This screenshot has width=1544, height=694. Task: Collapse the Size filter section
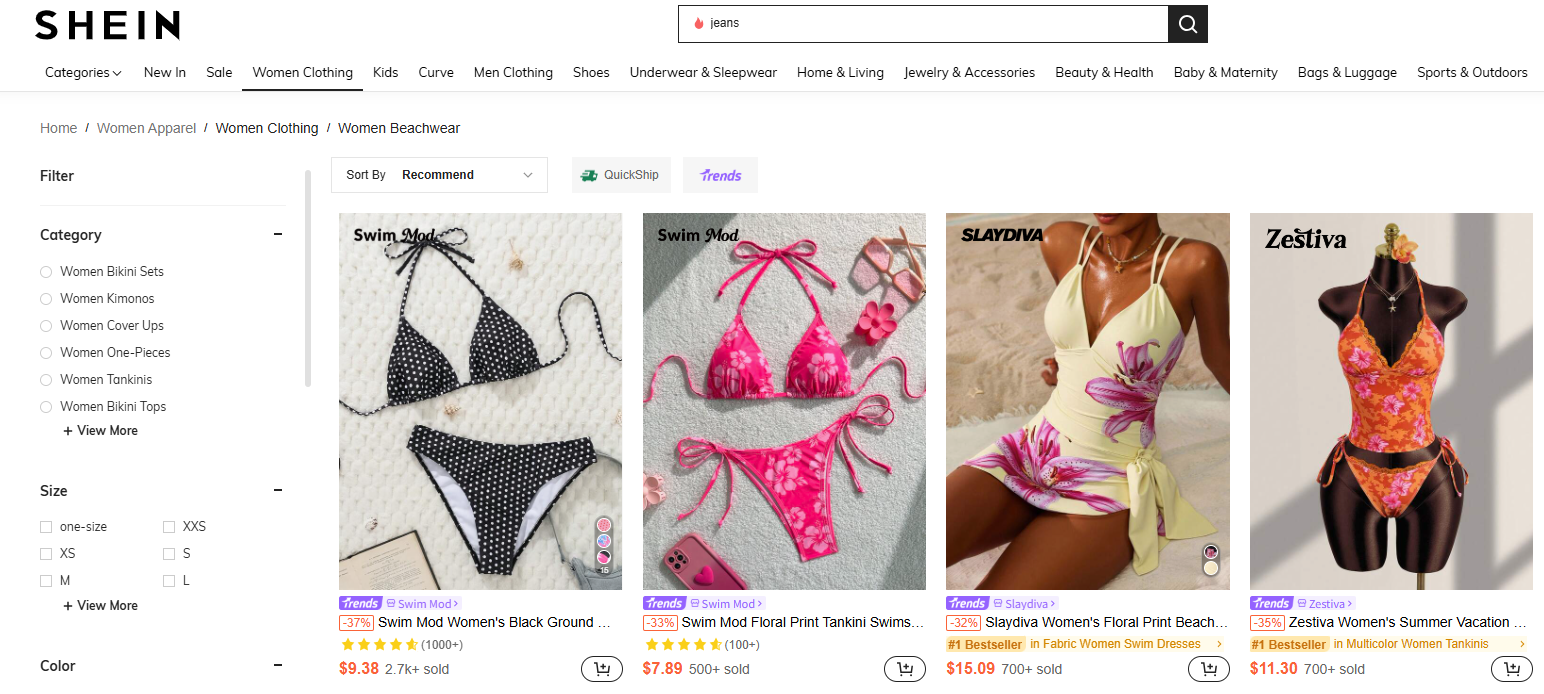[x=278, y=490]
